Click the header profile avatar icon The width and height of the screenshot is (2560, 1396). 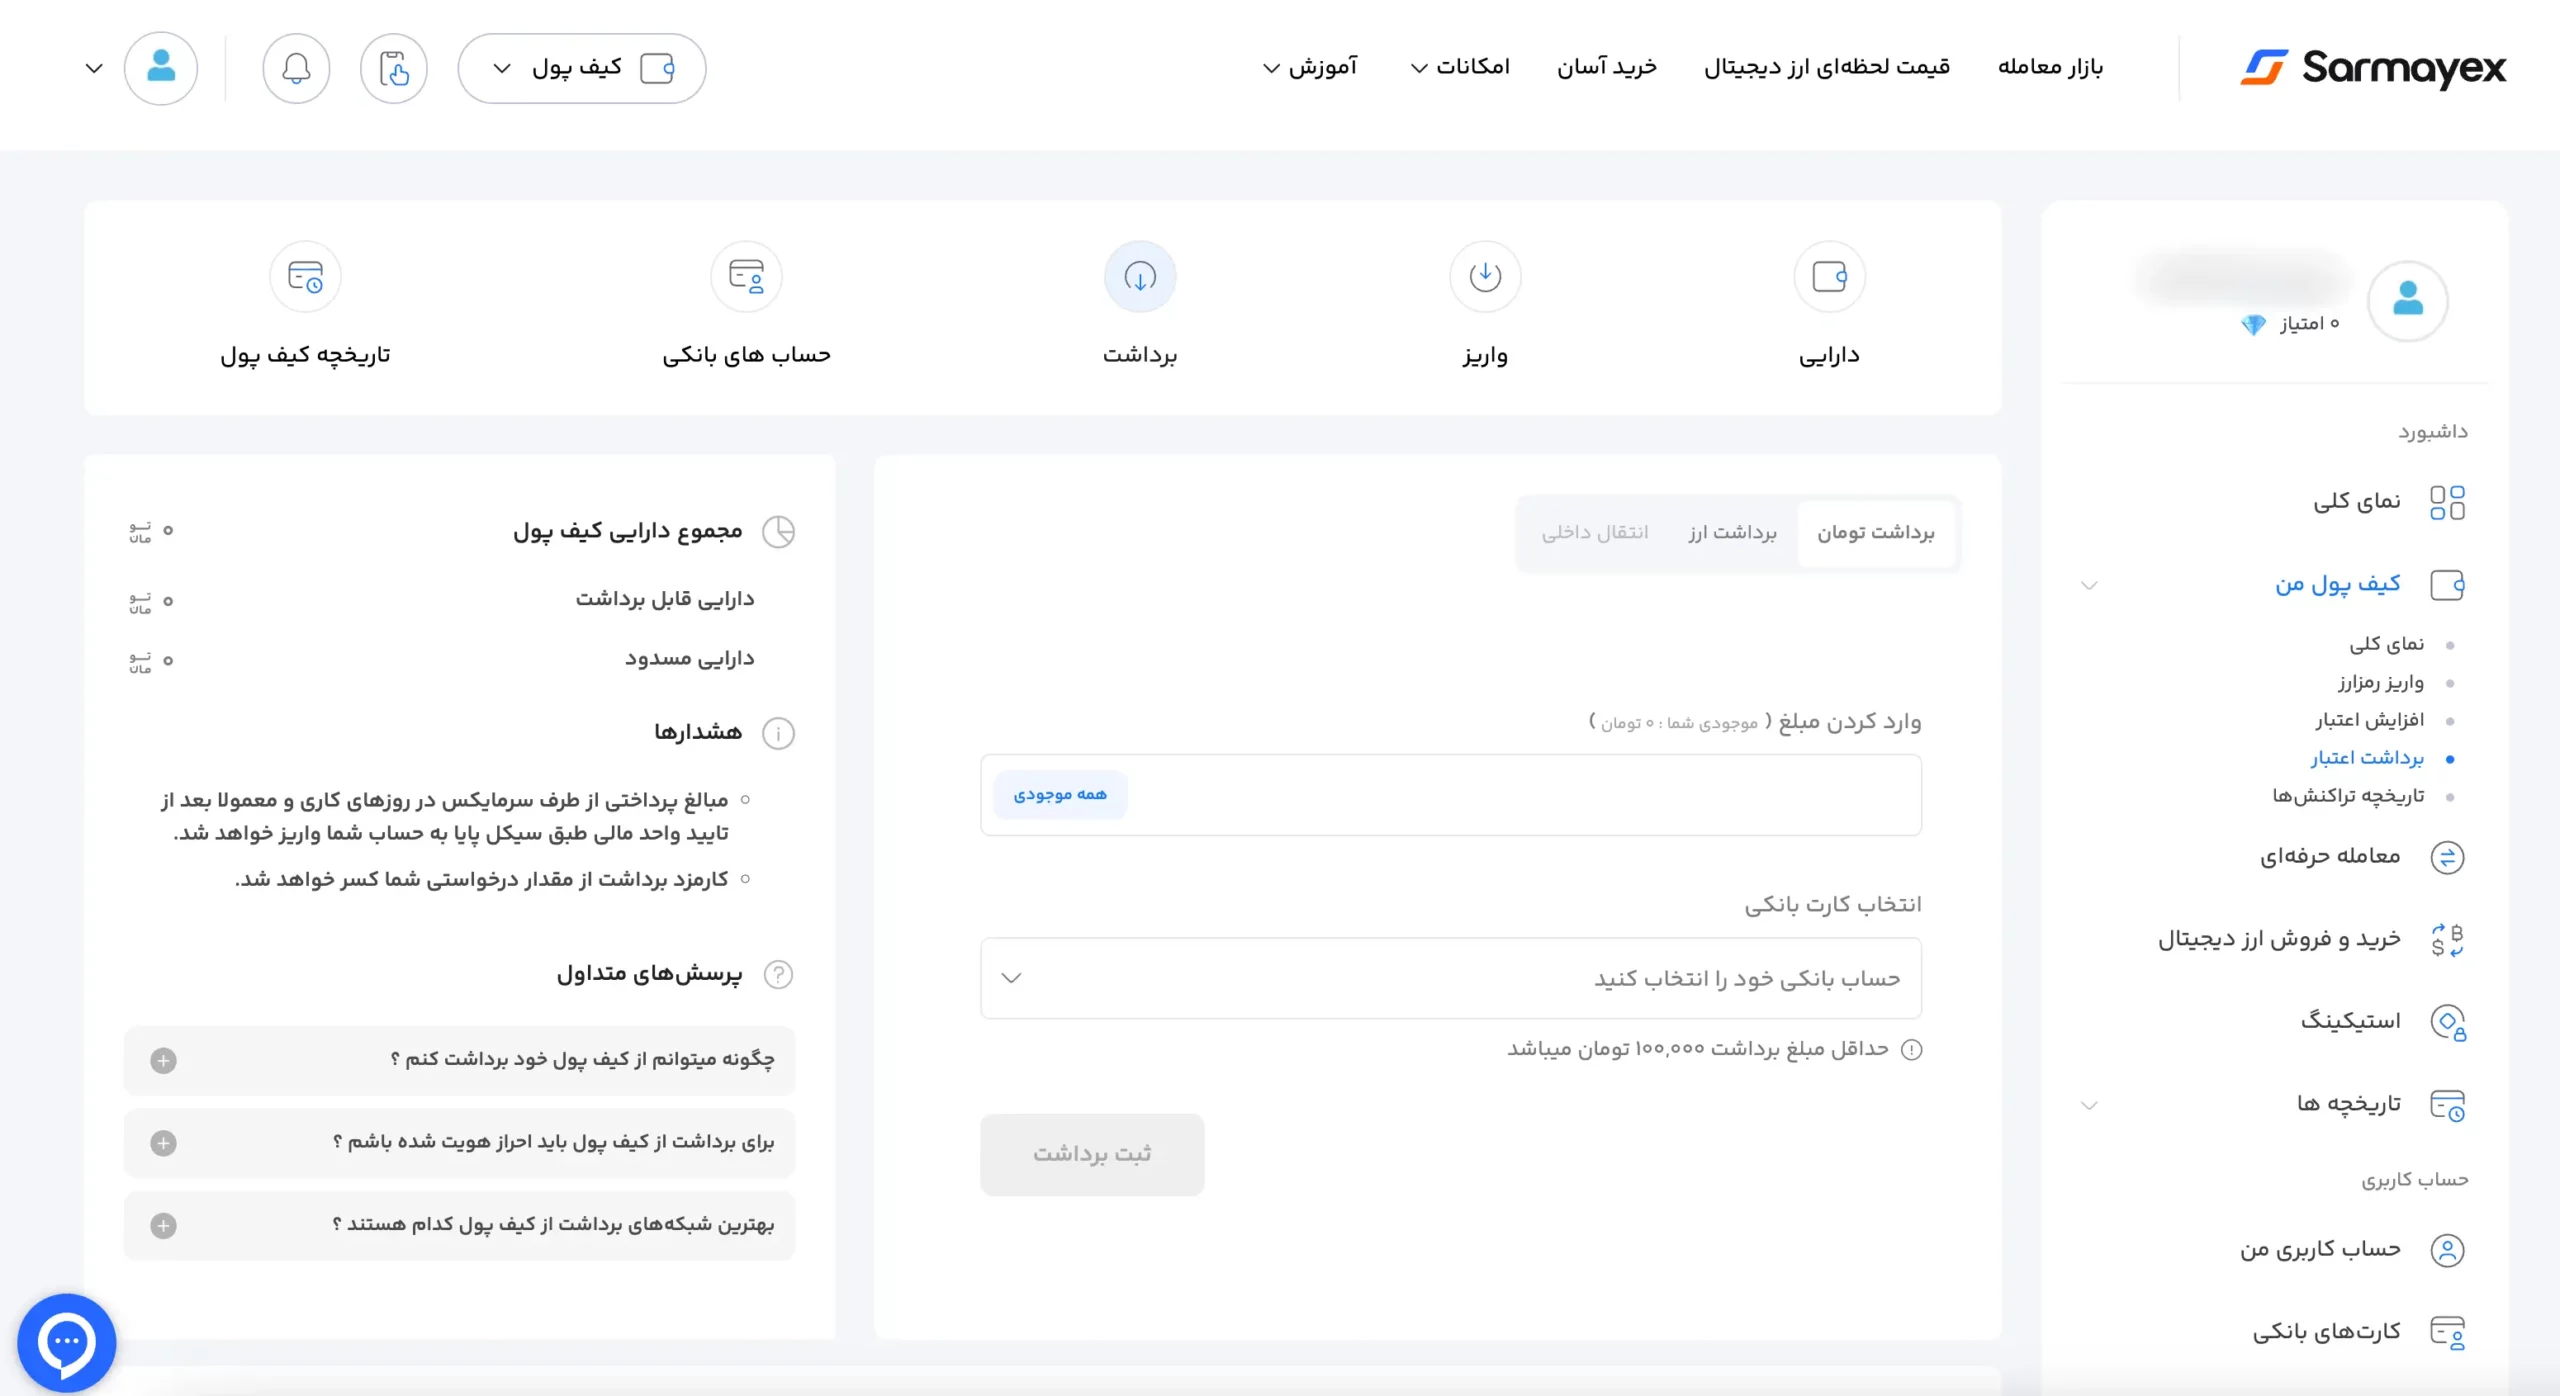[161, 68]
